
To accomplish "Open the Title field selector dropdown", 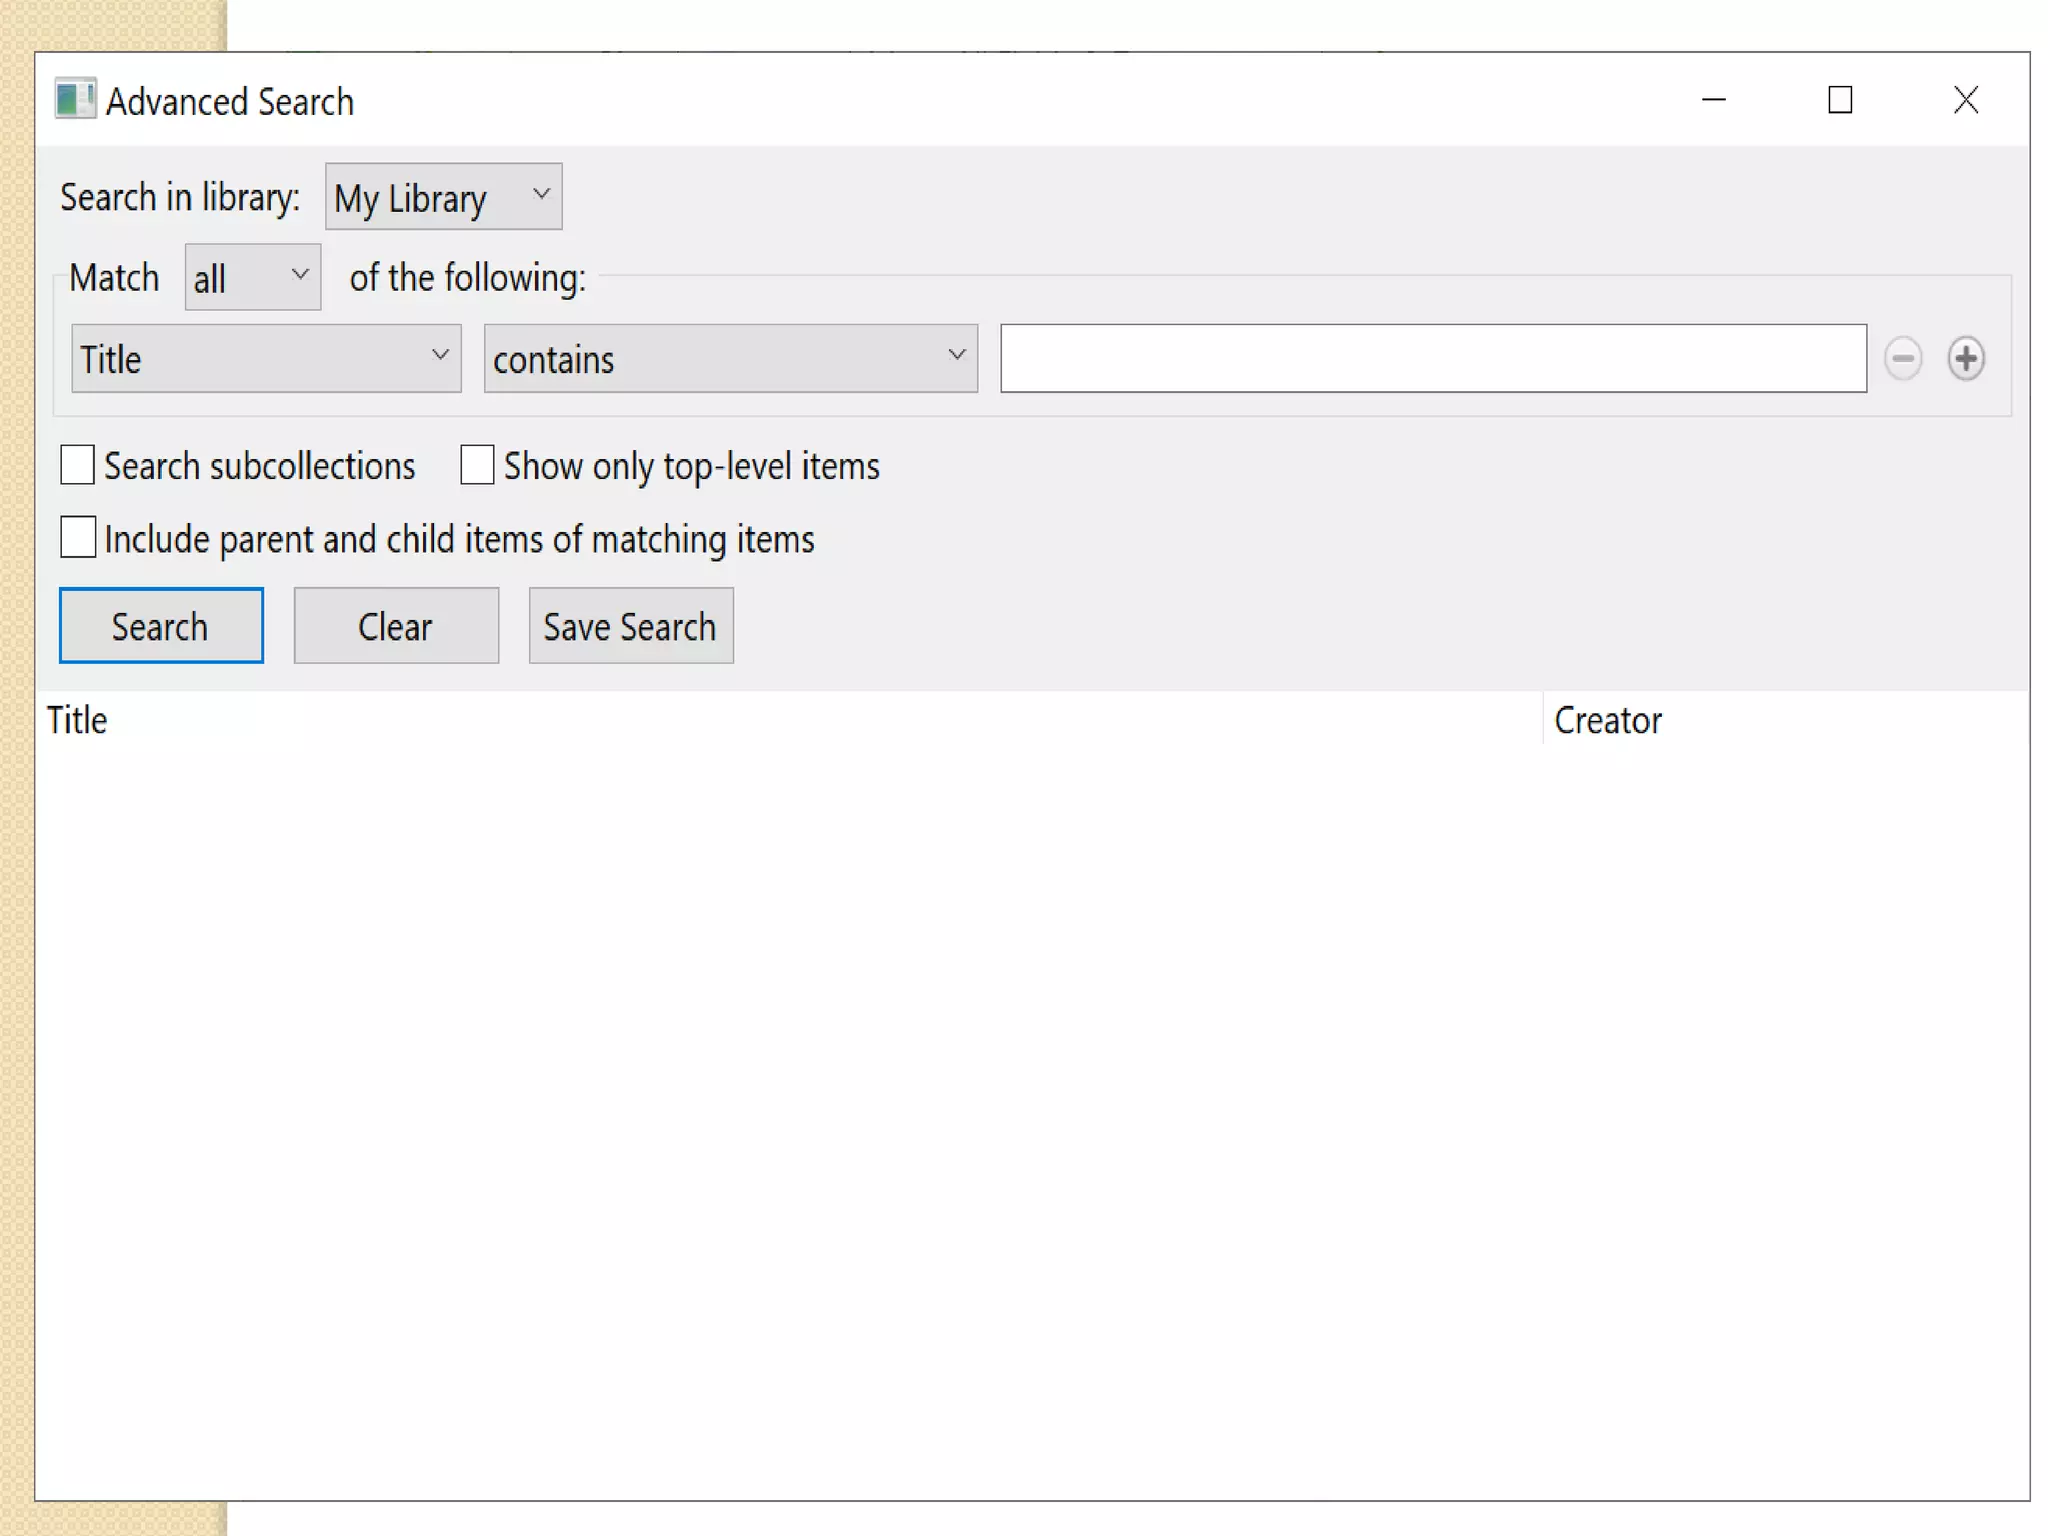I will tap(266, 358).
